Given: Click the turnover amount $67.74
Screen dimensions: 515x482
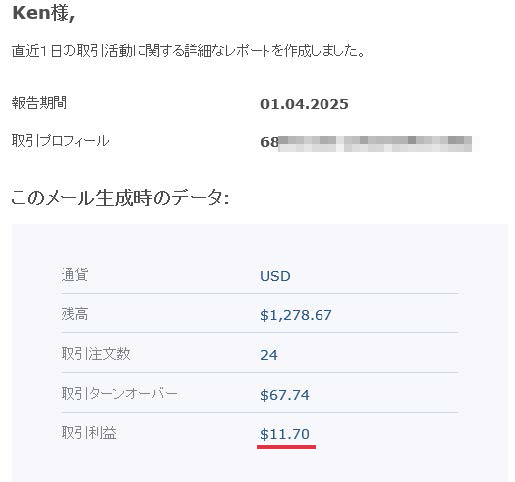Looking at the screenshot, I should tap(285, 395).
